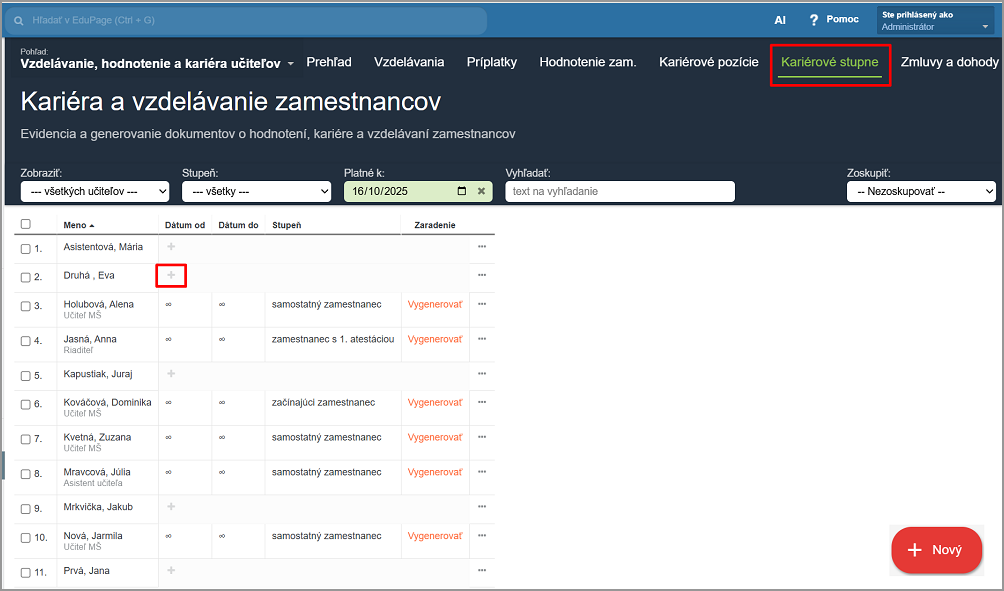Switch to the Kariérové pozície tab
Screen dimensions: 1004x591
pyautogui.click(x=707, y=62)
